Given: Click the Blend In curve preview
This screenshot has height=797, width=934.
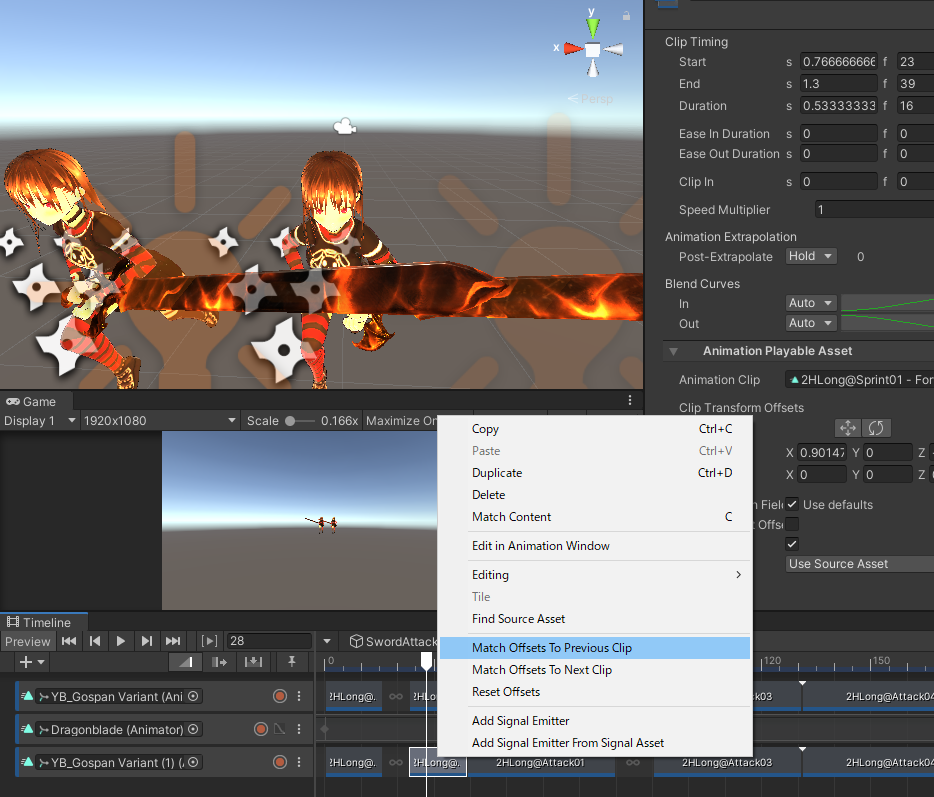Looking at the screenshot, I should point(887,303).
